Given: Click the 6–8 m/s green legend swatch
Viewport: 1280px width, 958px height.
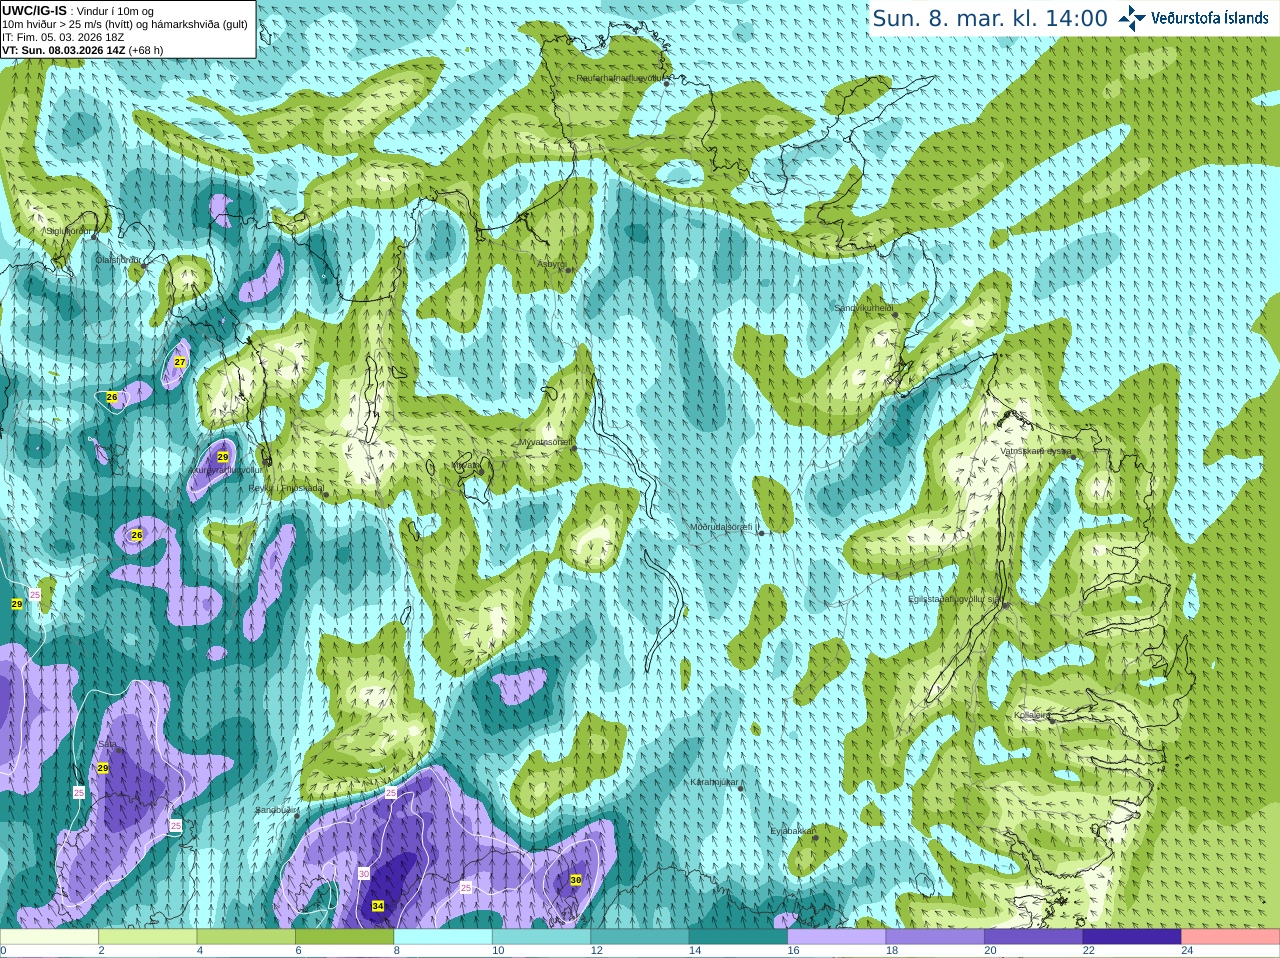Looking at the screenshot, I should point(345,937).
